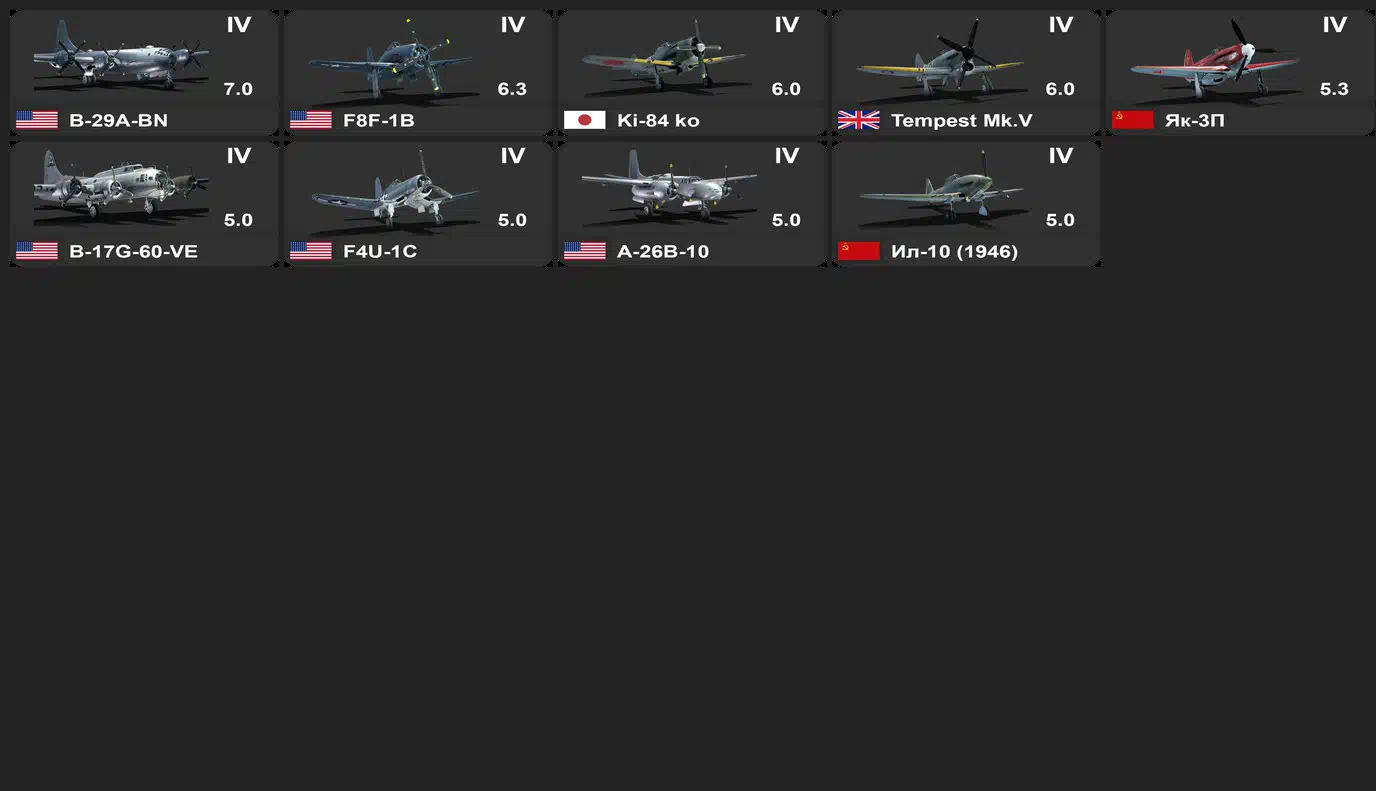The height and width of the screenshot is (791, 1376).
Task: Click the Soviet flag beside Як-3П
Action: coord(1133,120)
